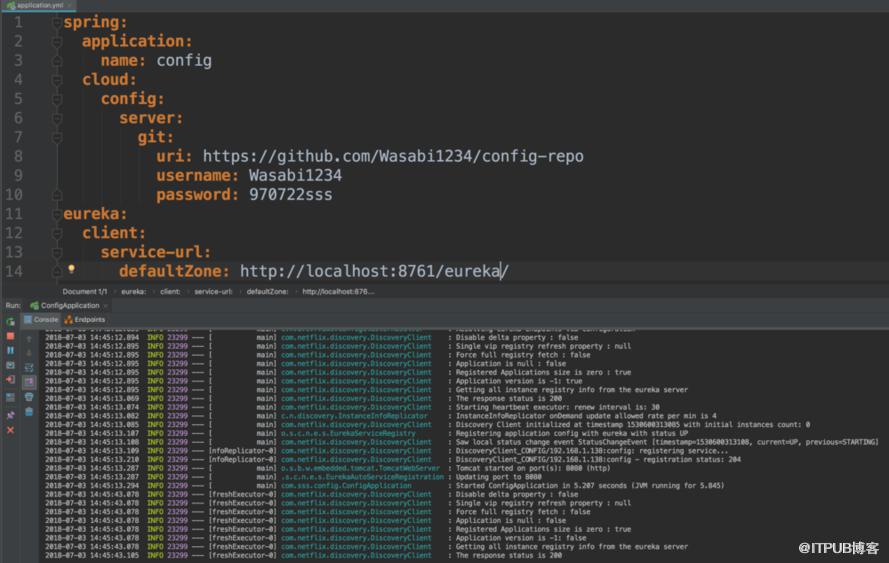Close the ConfigApplication run tab
This screenshot has height=563, width=889.
click(105, 306)
